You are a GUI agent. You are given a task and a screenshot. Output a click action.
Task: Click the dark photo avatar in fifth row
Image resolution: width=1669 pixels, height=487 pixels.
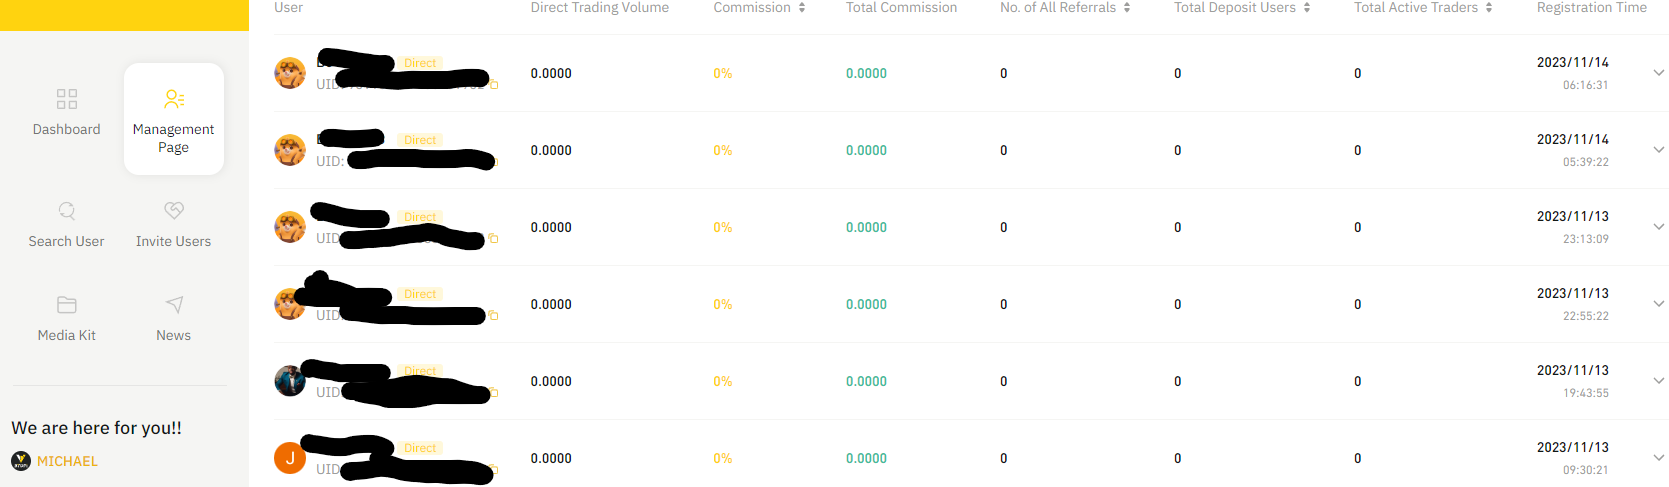(x=290, y=381)
